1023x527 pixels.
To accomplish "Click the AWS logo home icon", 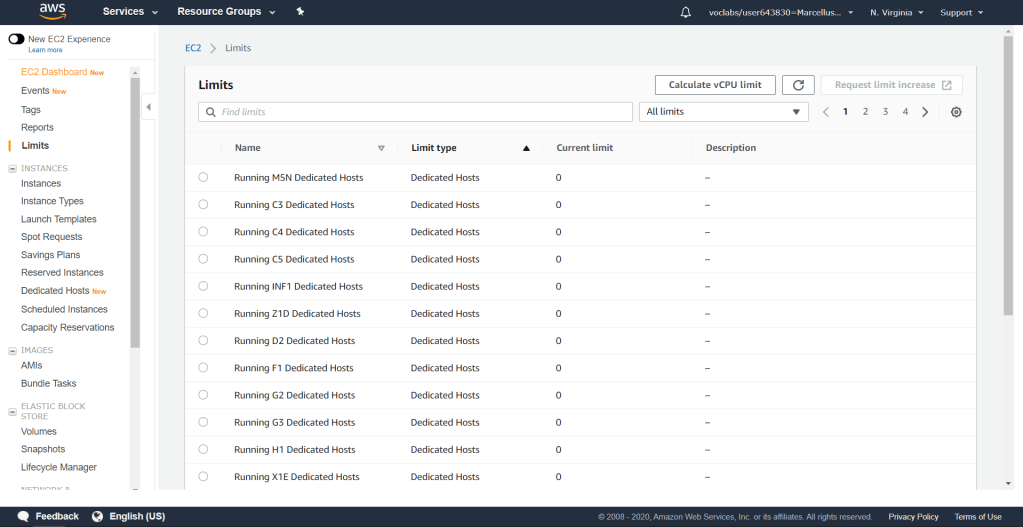I will [52, 12].
